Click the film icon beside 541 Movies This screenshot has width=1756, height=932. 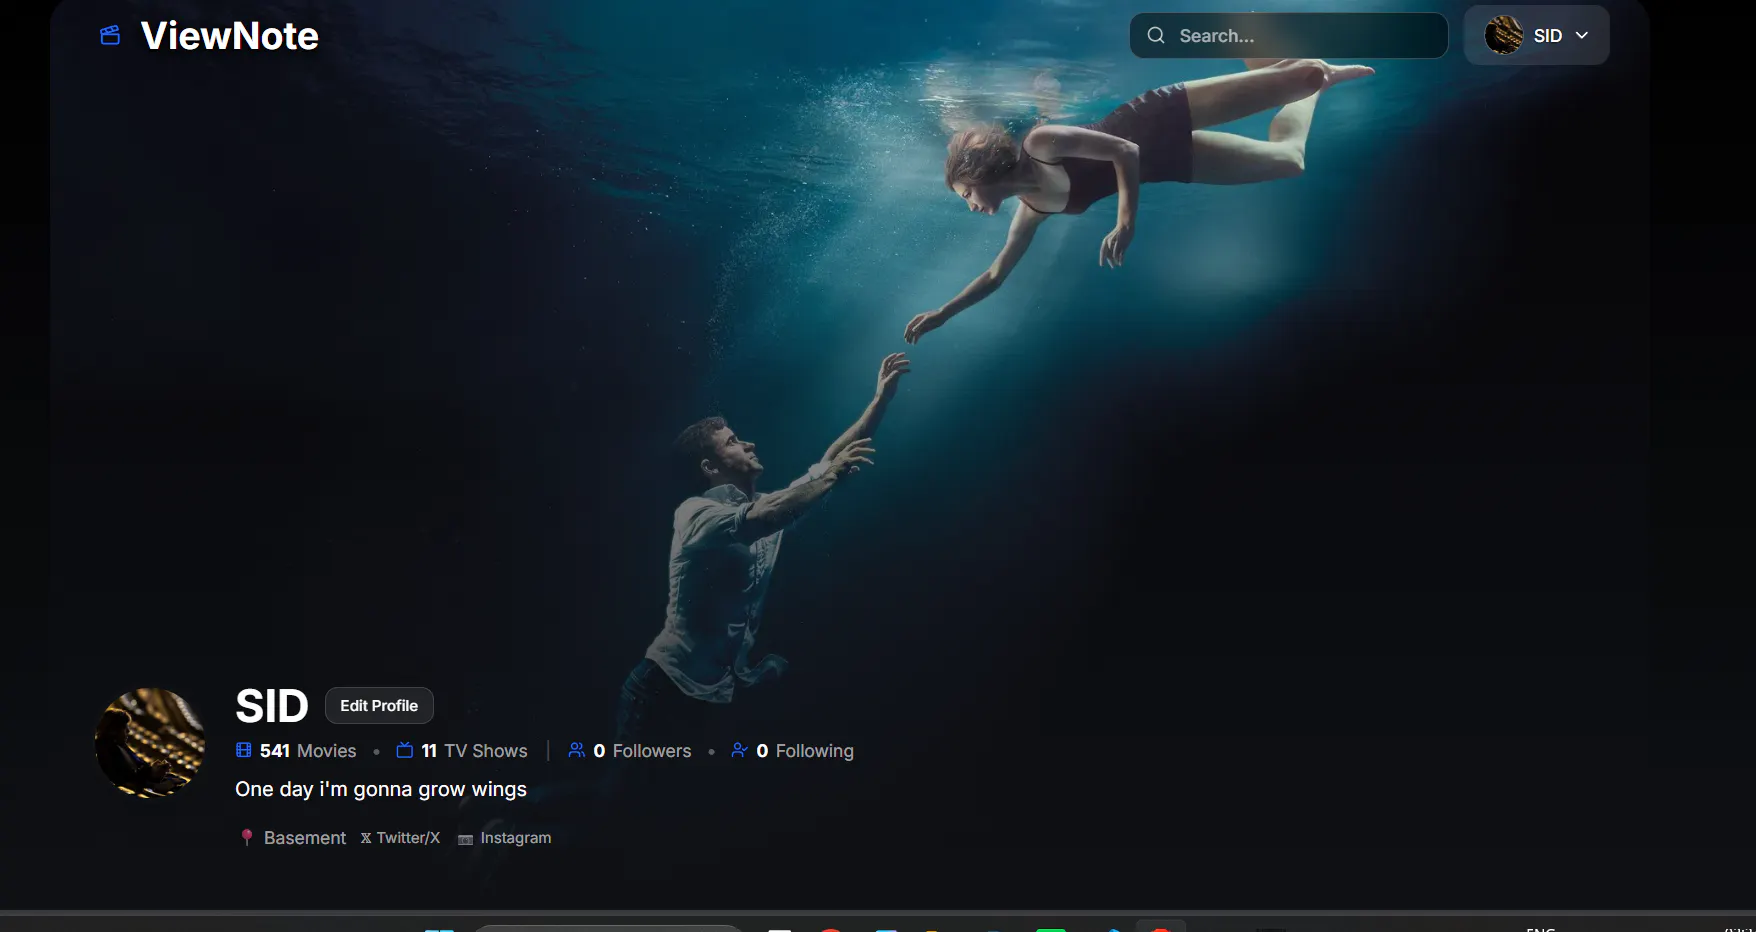[244, 750]
